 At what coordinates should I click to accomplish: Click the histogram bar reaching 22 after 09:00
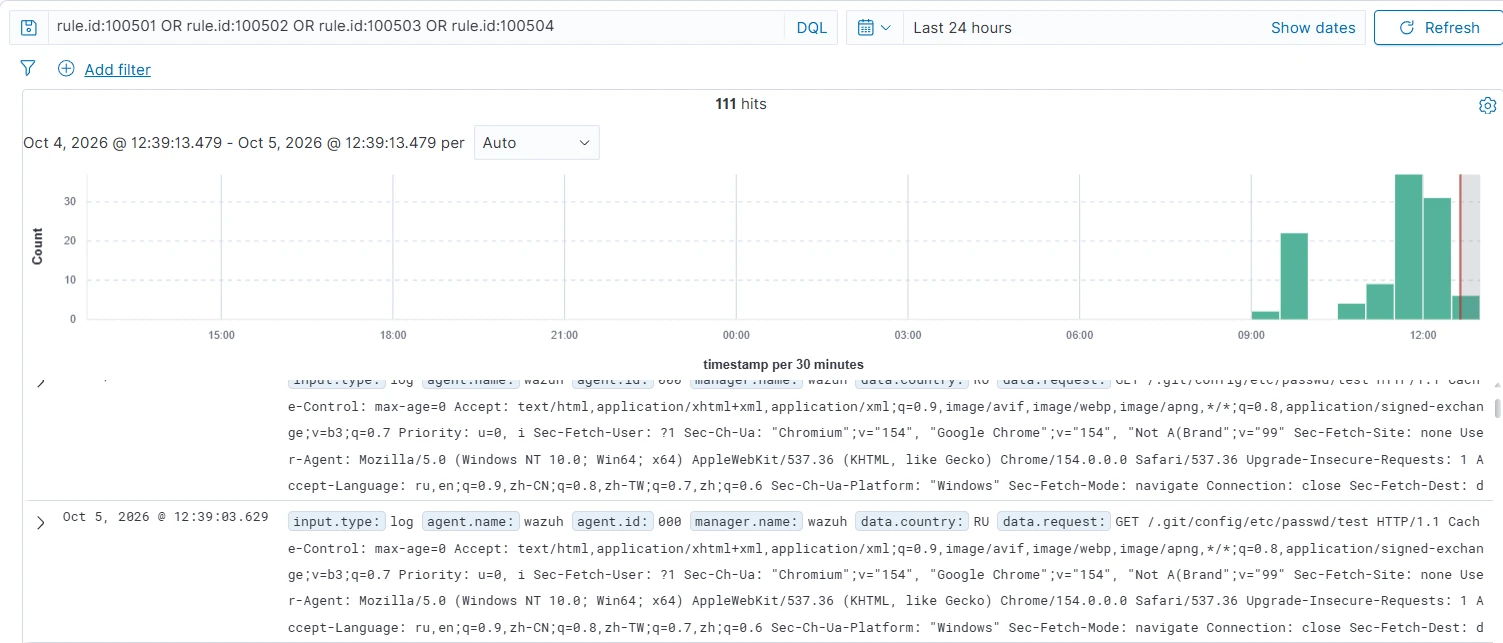(1294, 276)
